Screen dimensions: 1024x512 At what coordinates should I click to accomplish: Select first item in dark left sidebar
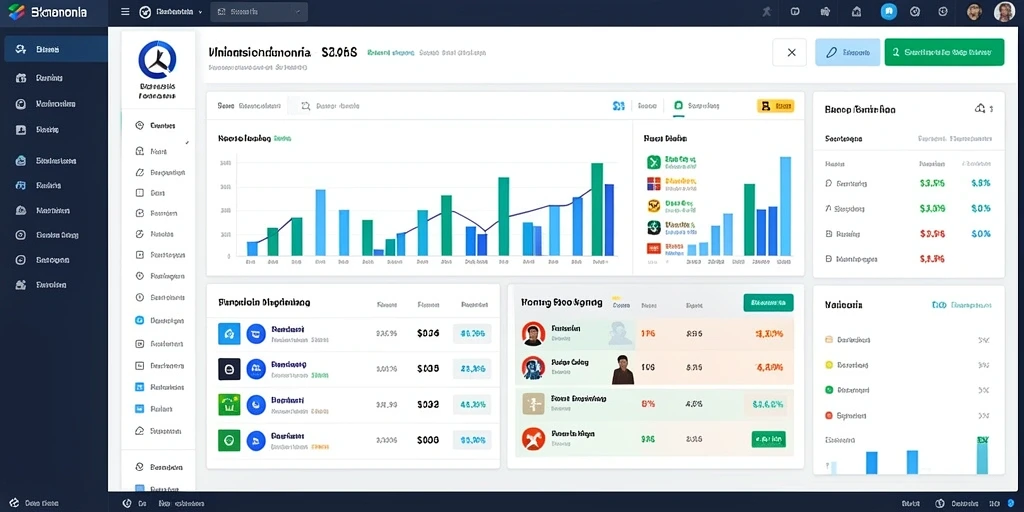pos(54,49)
